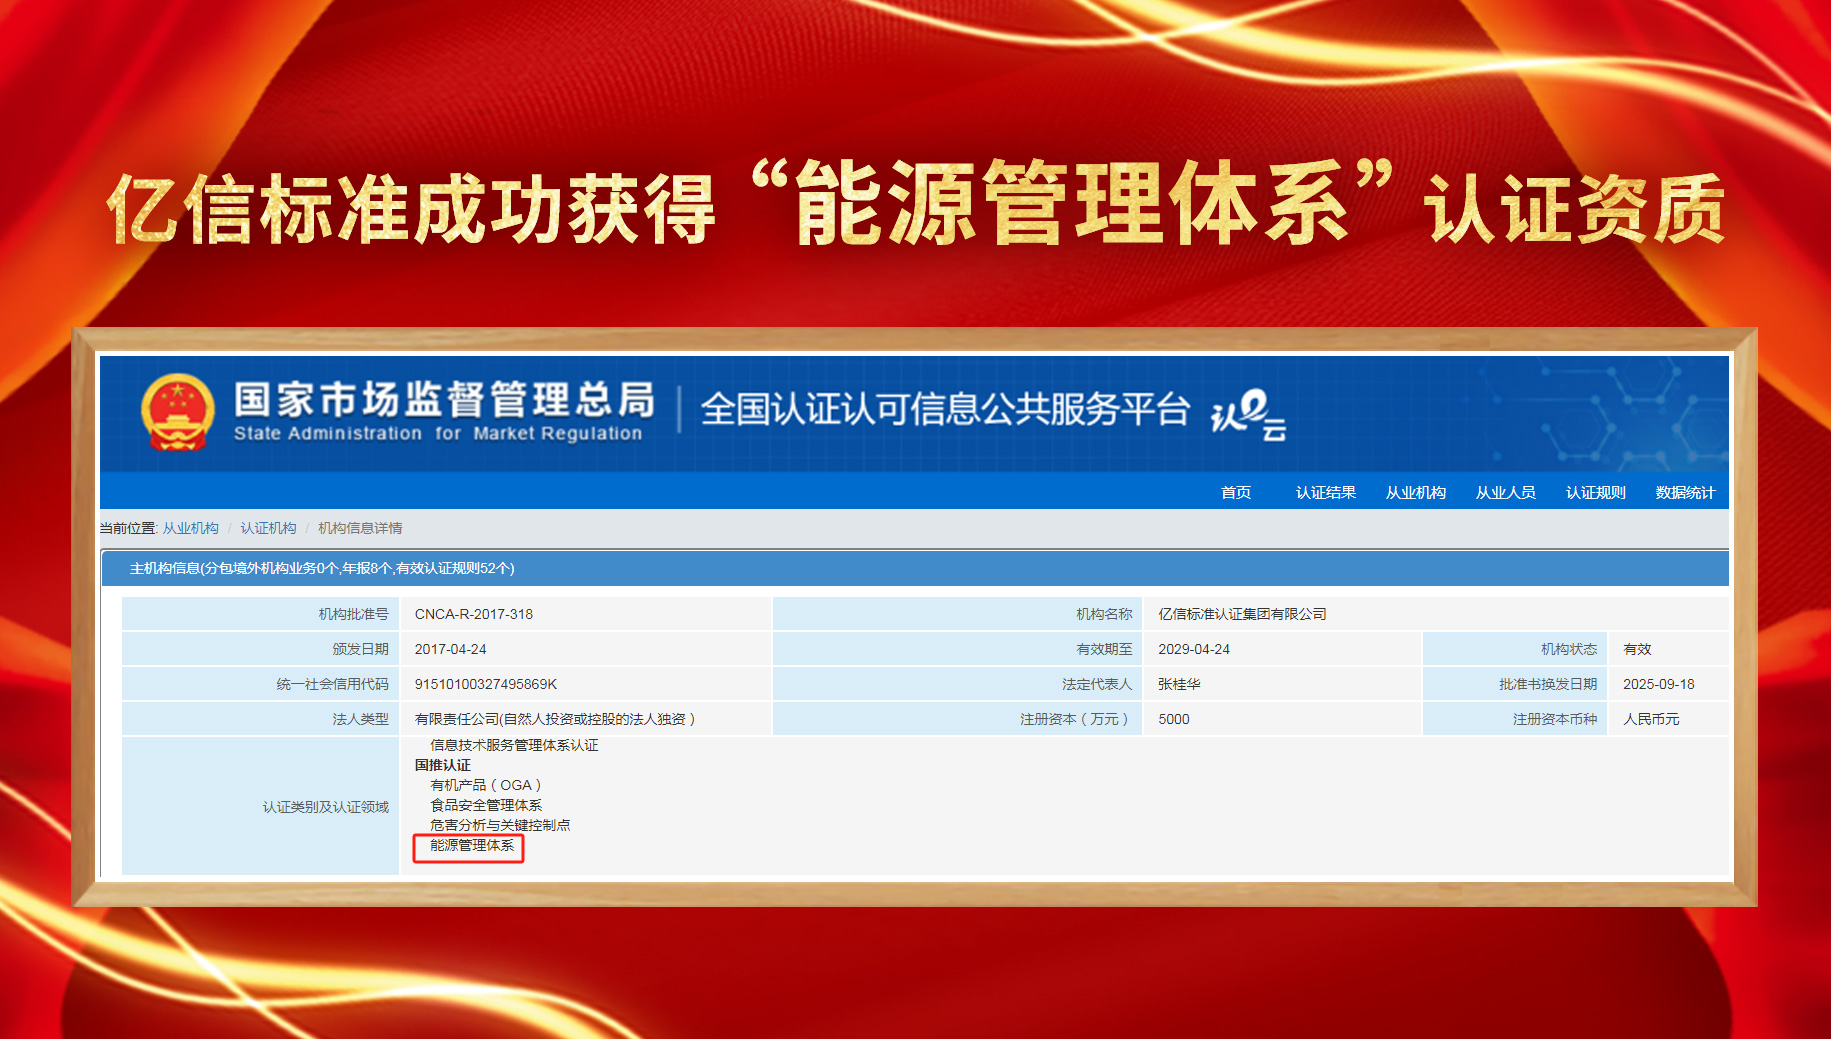Image resolution: width=1831 pixels, height=1039 pixels.
Task: Open the 认证规则 navigation item
Action: (x=1594, y=492)
